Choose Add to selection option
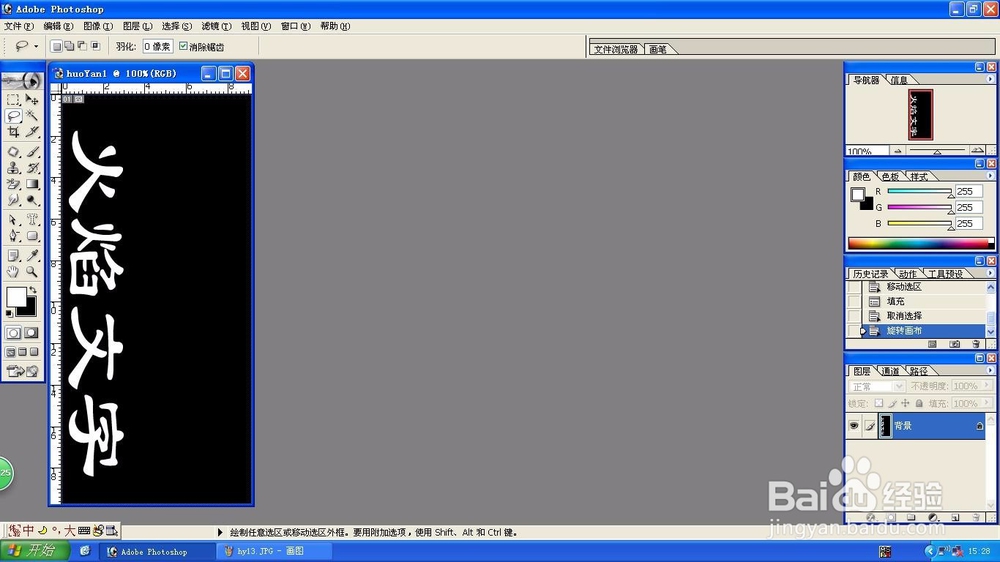 click(x=69, y=46)
